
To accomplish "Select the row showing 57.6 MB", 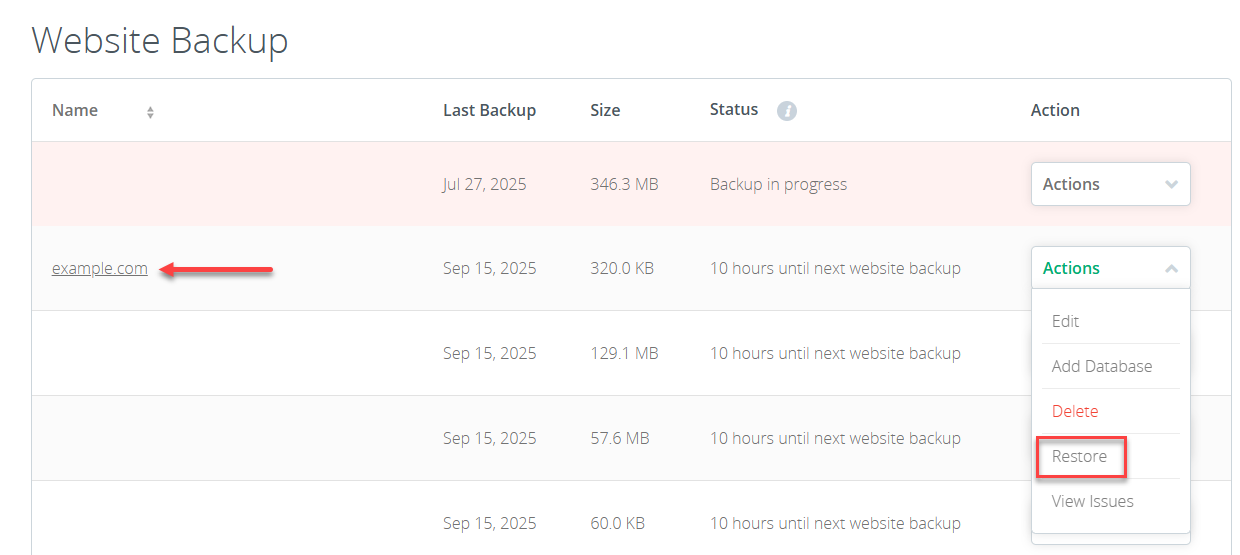I will pyautogui.click(x=620, y=438).
